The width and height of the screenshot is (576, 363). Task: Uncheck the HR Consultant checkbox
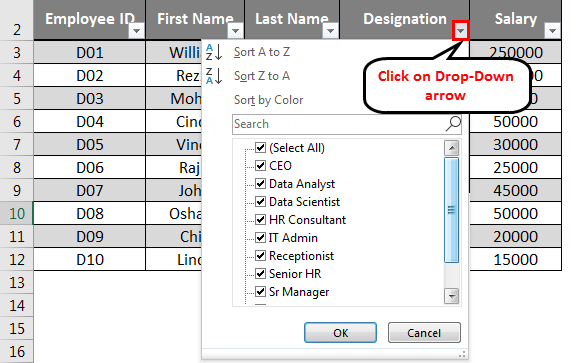coord(260,220)
